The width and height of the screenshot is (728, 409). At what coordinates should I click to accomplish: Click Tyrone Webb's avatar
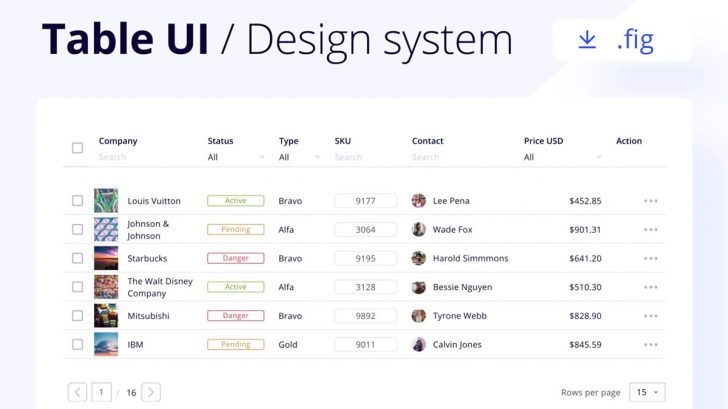pos(419,316)
